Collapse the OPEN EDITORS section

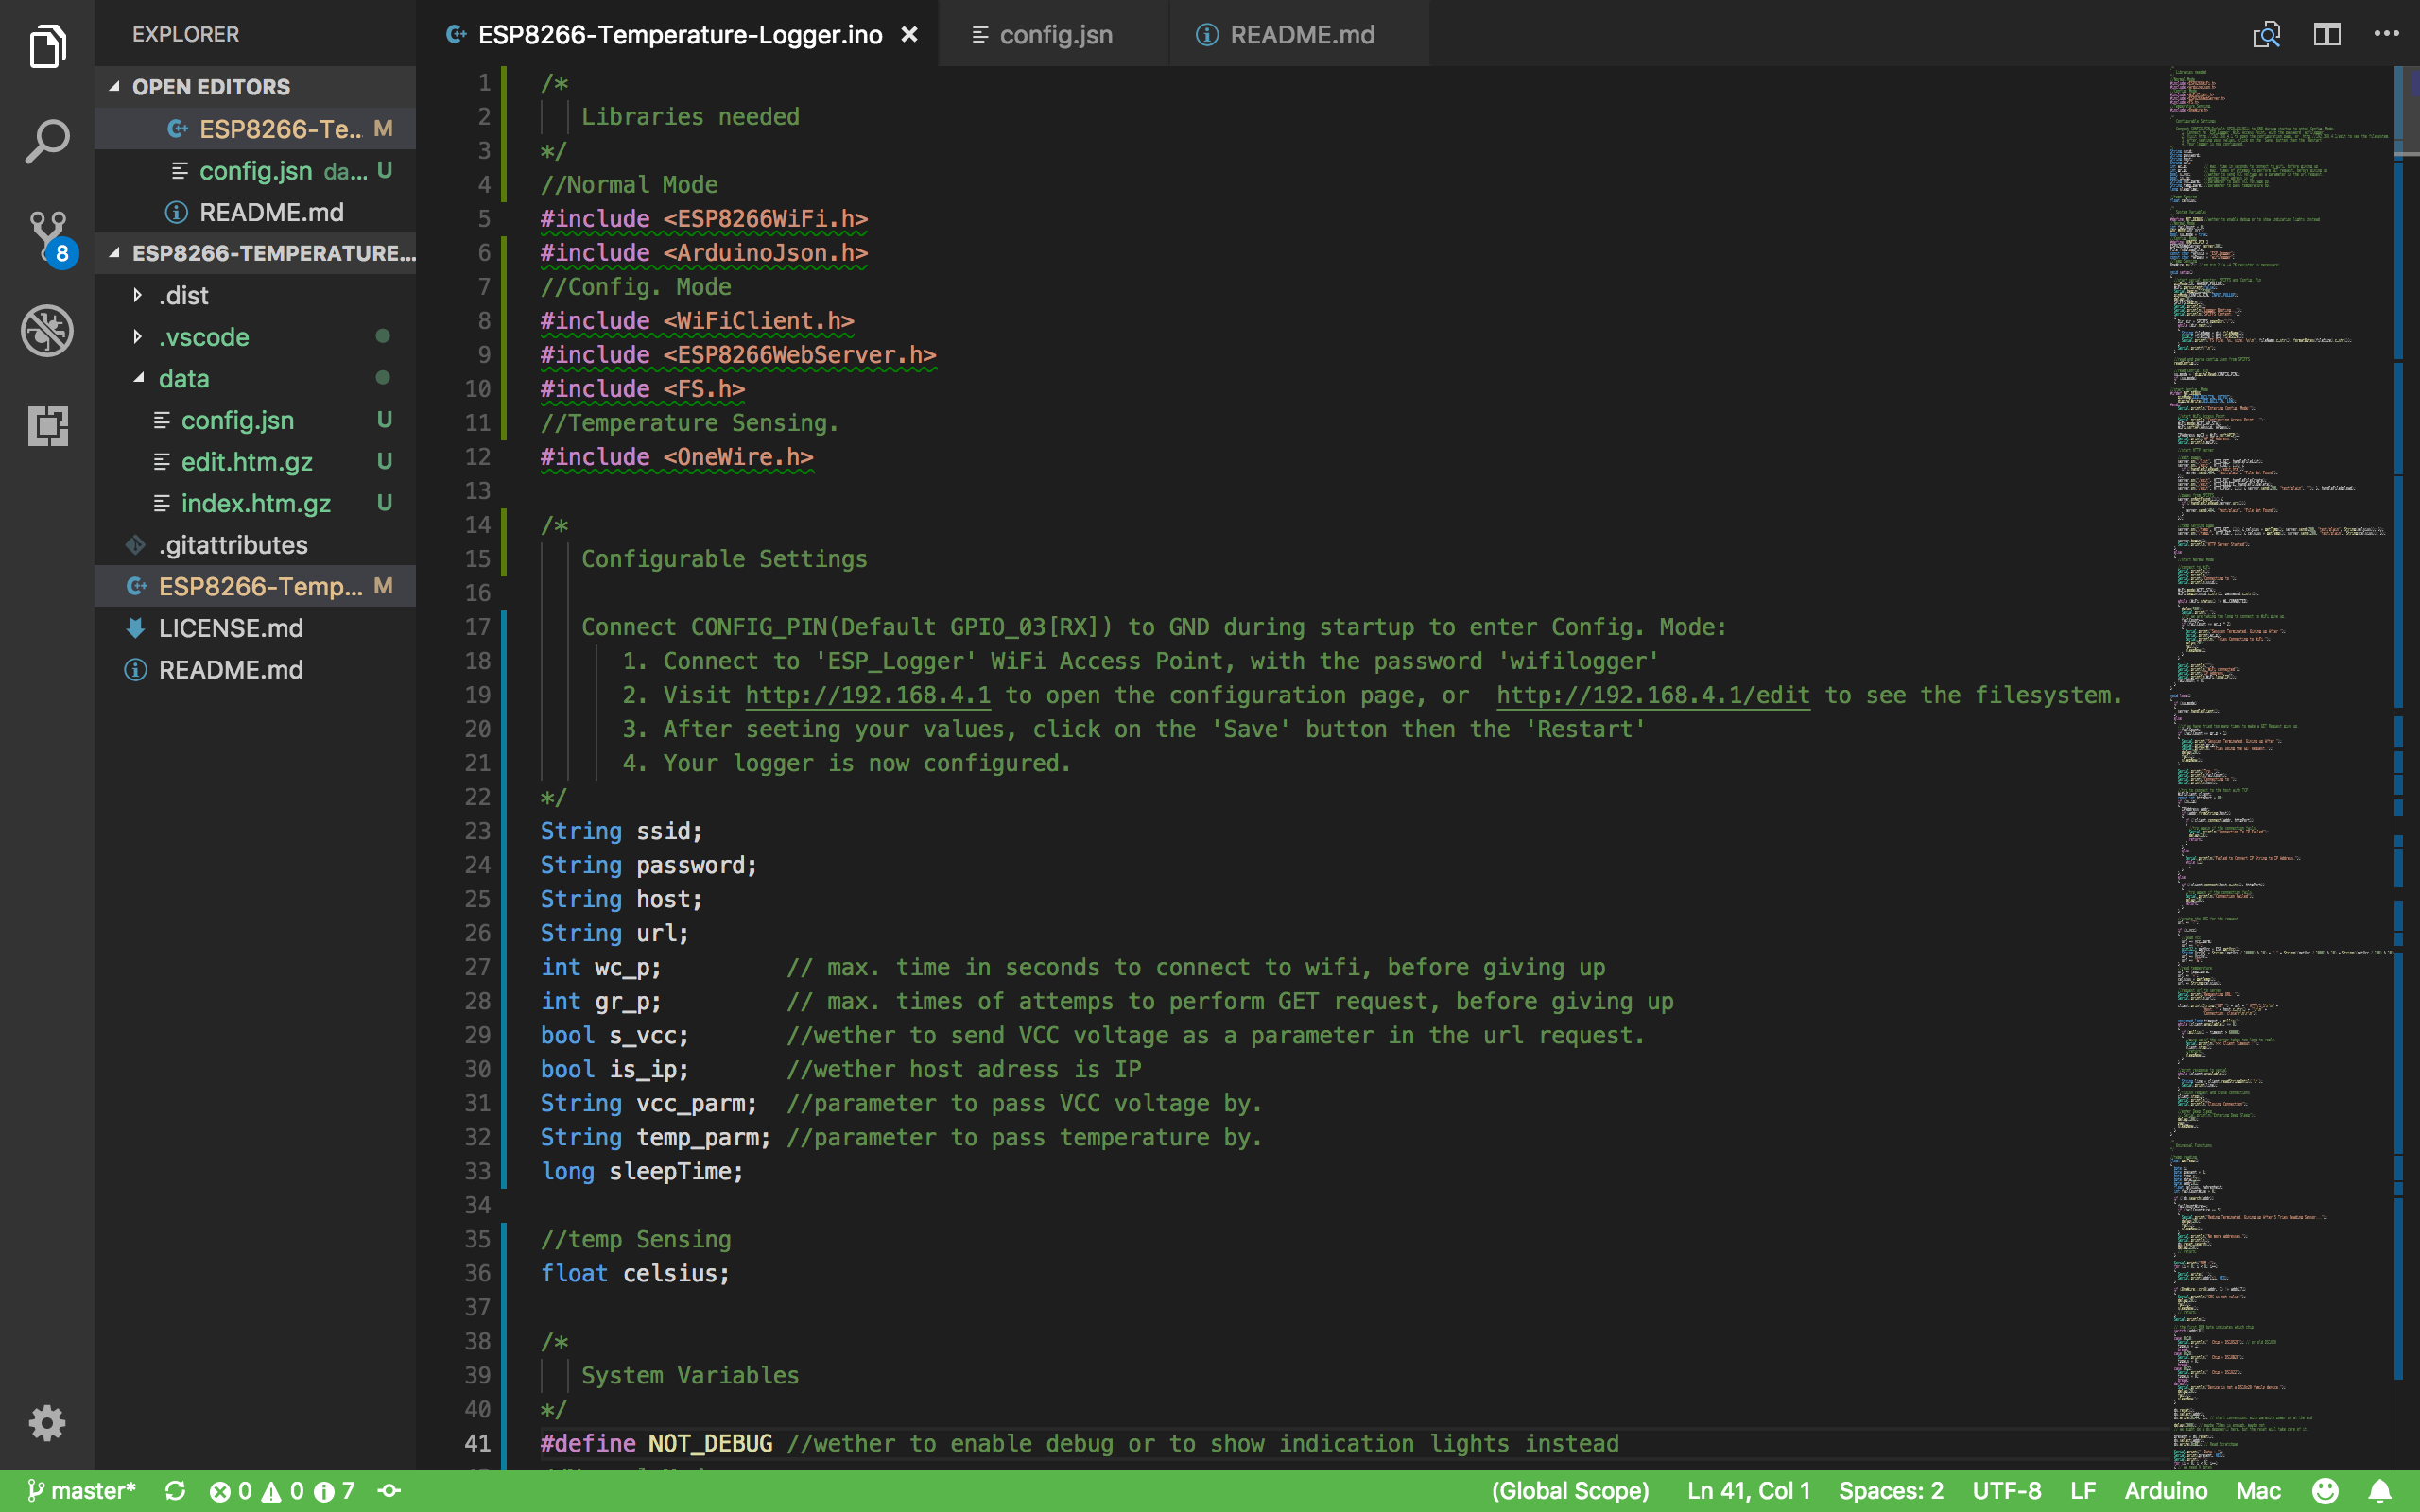coord(114,87)
